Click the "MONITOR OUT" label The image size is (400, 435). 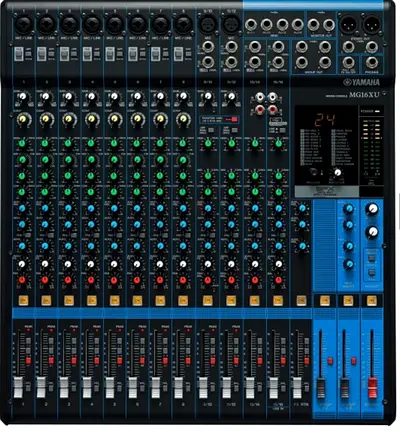(321, 35)
